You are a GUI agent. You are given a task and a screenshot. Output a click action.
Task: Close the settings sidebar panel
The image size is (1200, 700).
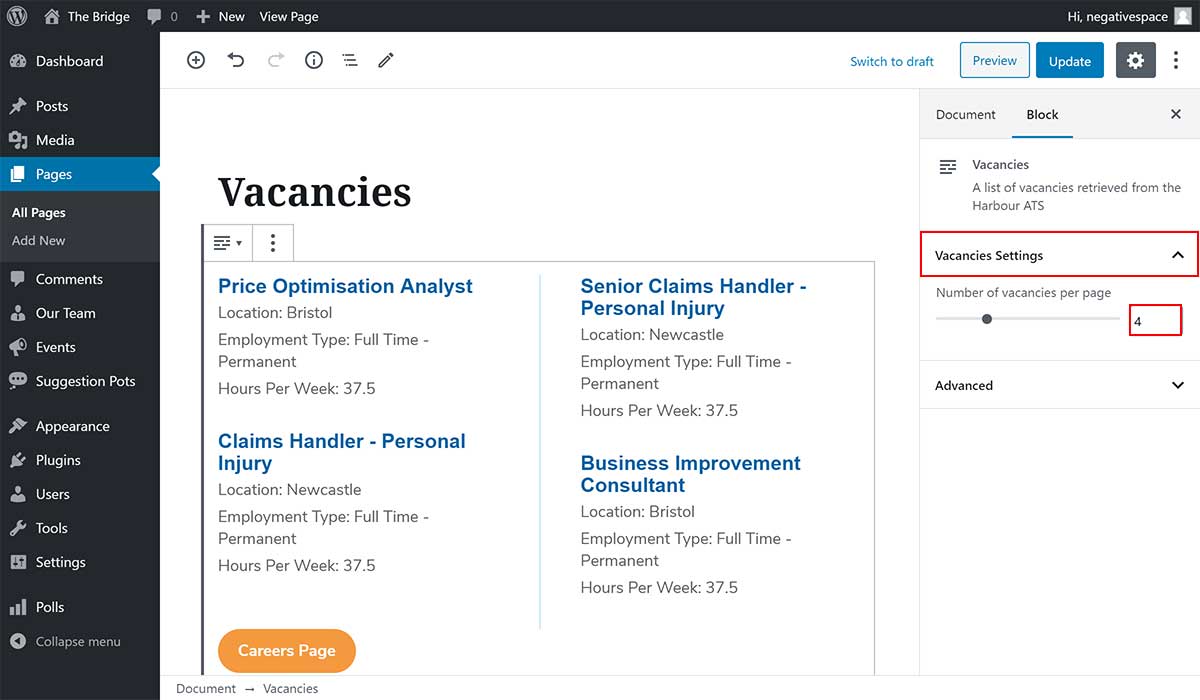click(1176, 114)
